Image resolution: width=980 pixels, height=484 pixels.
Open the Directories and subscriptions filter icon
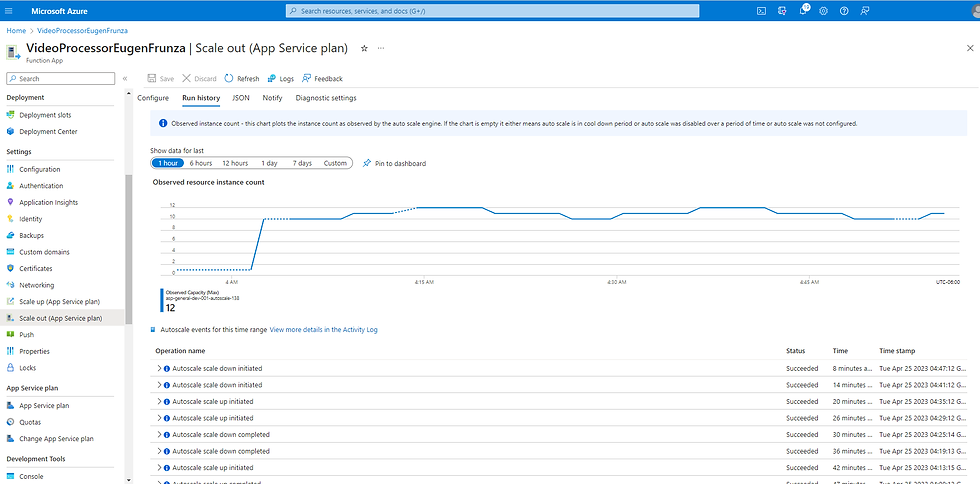pyautogui.click(x=782, y=11)
